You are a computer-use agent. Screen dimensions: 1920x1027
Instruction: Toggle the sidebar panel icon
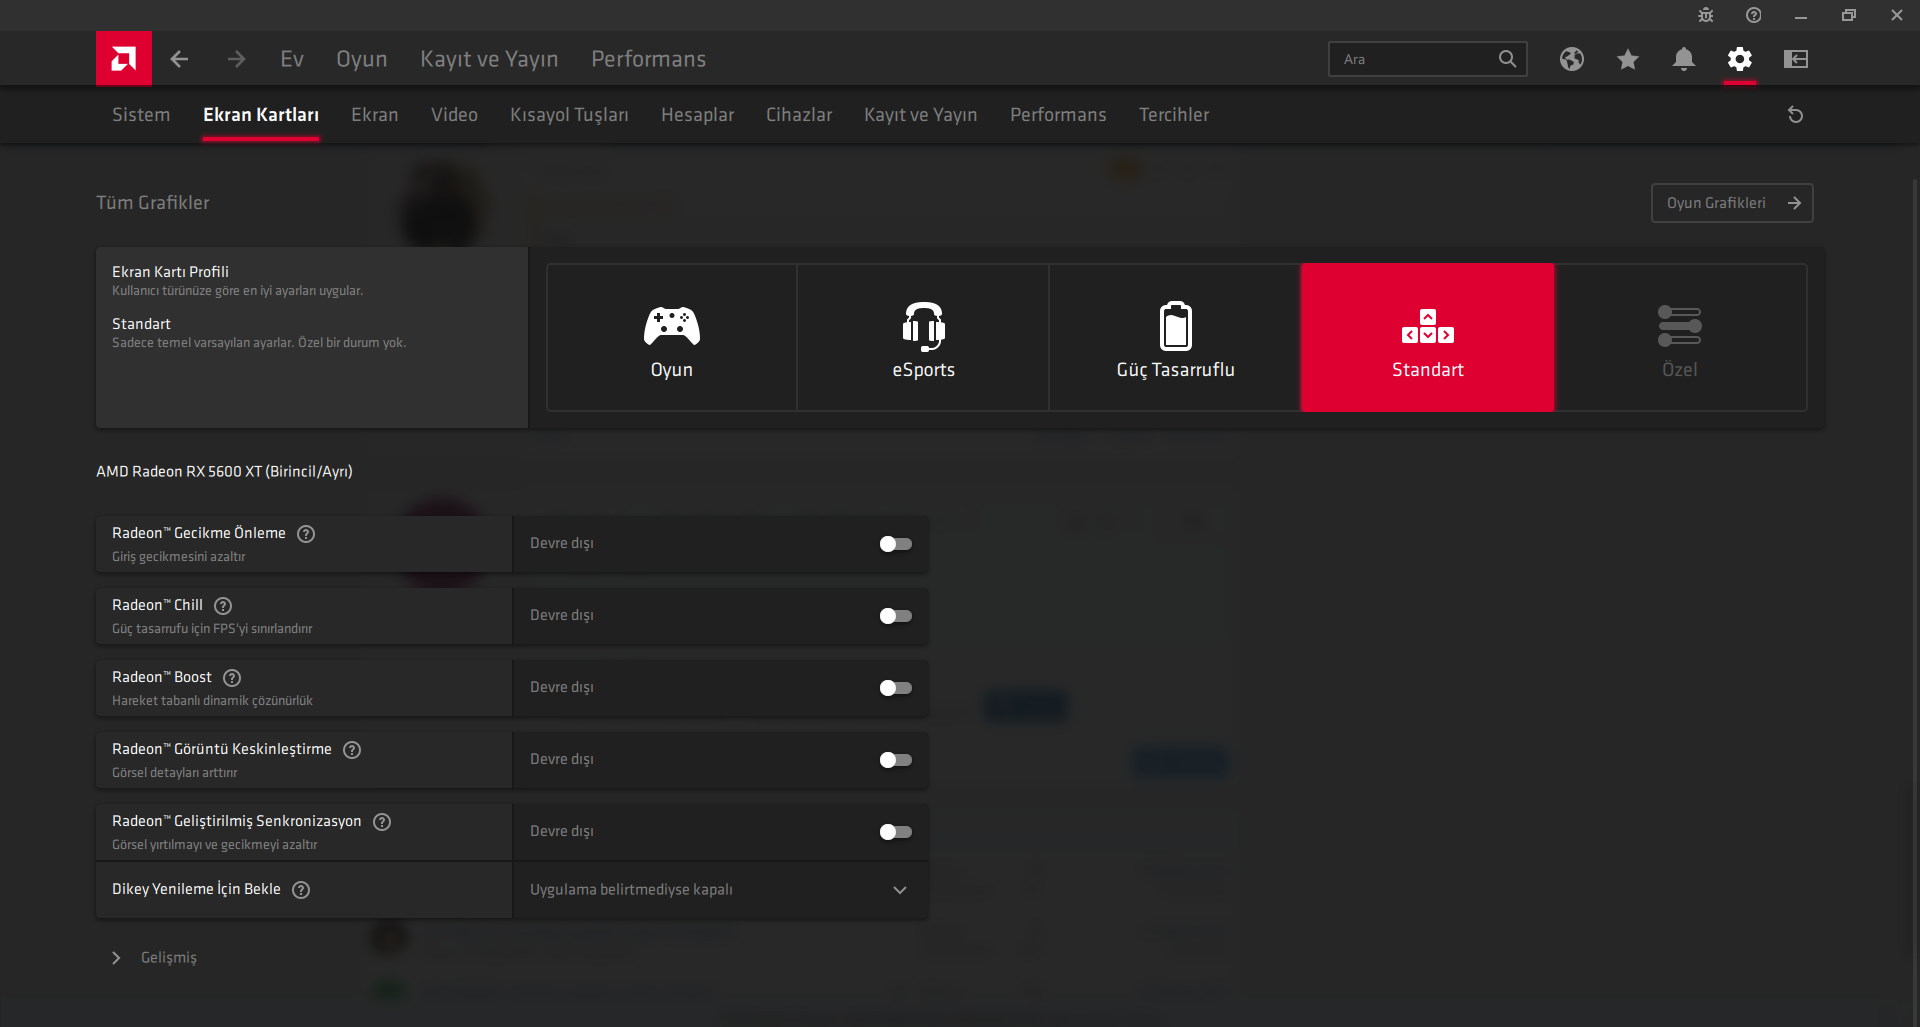pos(1796,59)
